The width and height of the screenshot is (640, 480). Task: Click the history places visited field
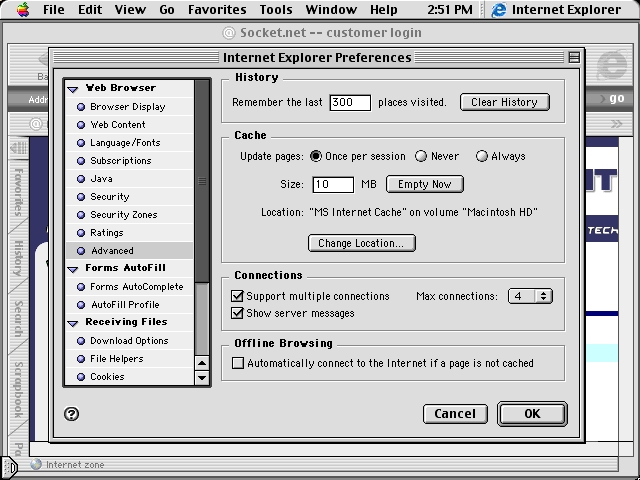coord(350,102)
